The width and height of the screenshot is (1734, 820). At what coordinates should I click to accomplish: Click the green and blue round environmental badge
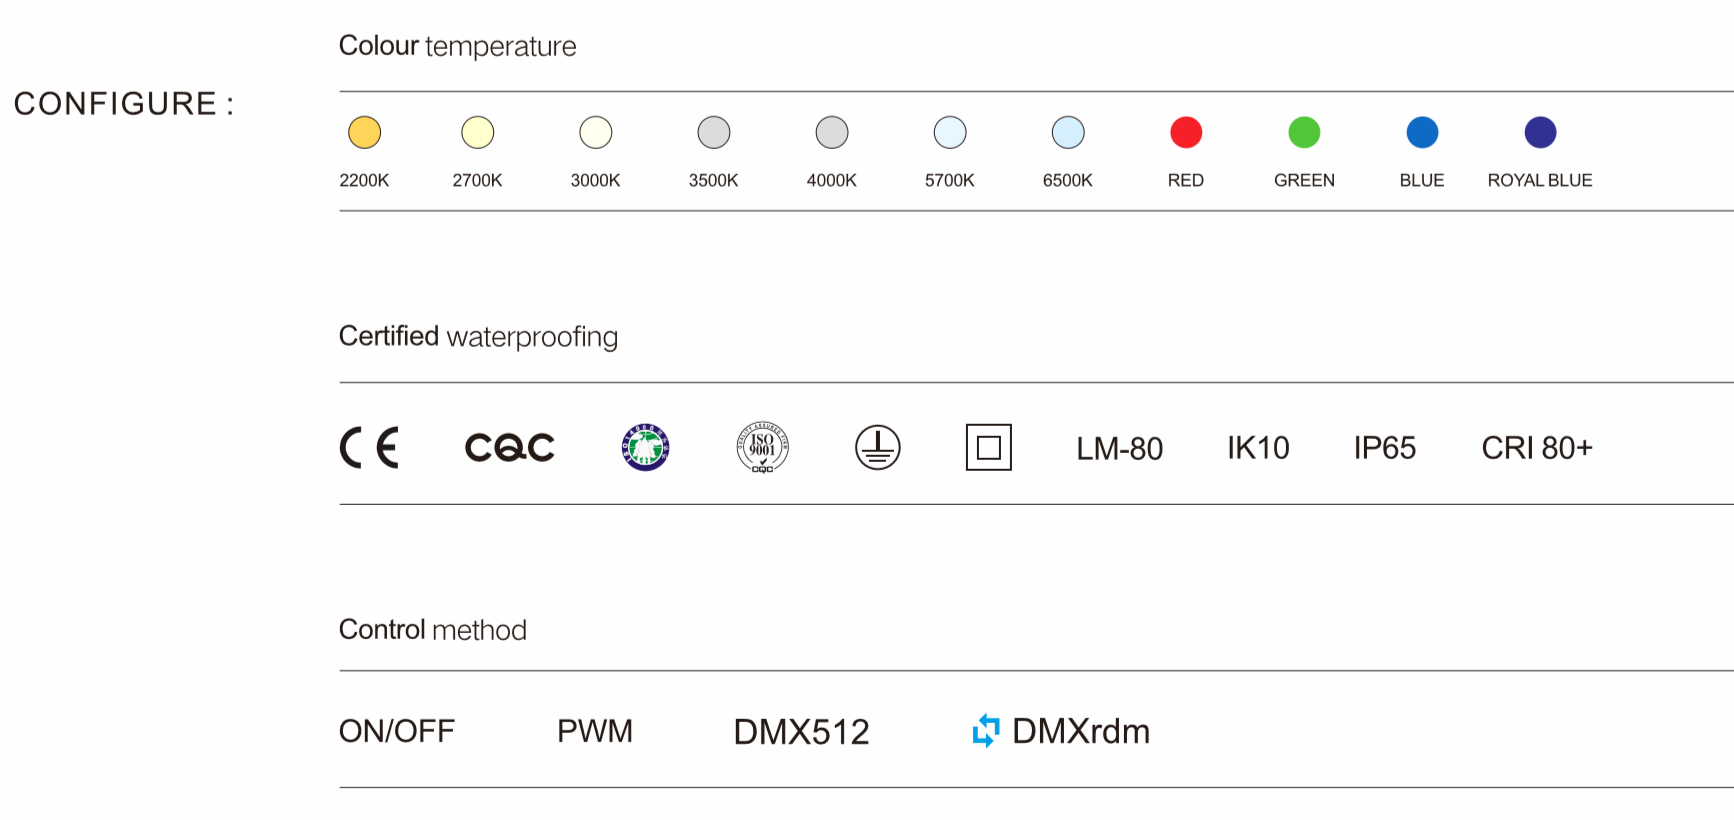[645, 447]
